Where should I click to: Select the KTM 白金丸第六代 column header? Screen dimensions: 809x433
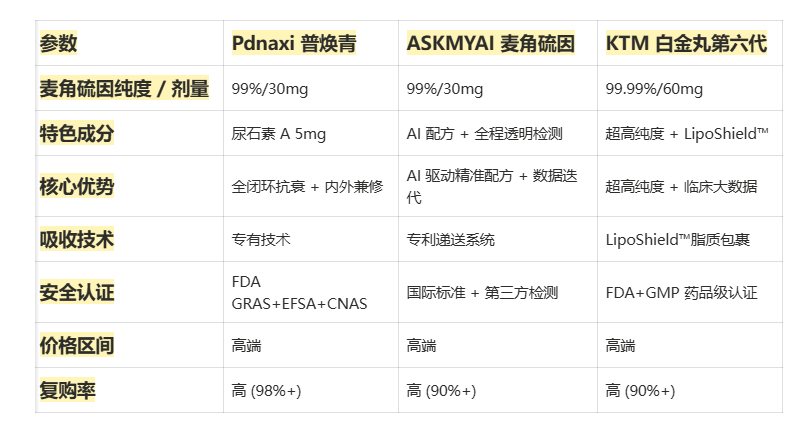pos(685,44)
